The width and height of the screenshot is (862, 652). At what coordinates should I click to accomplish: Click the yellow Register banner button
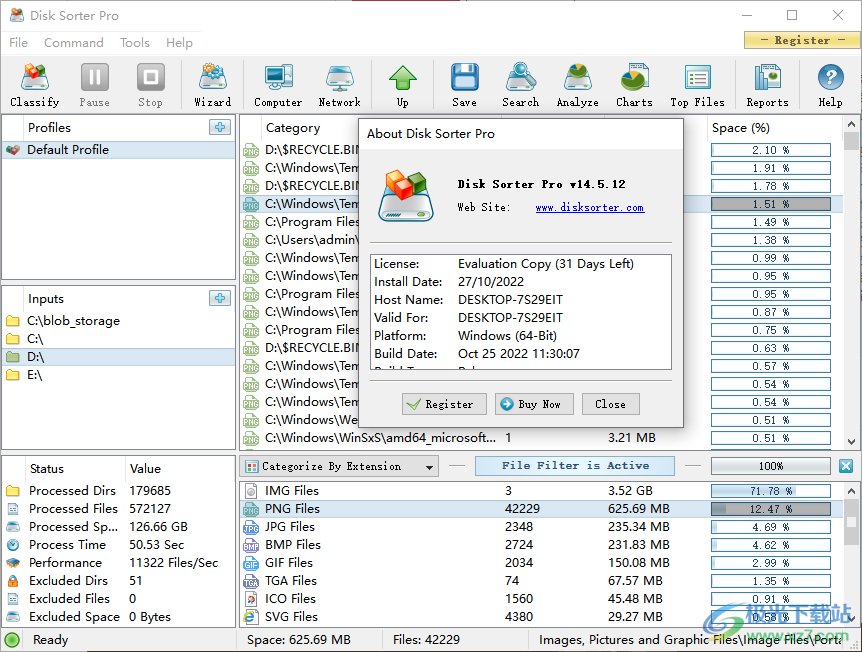(x=802, y=40)
